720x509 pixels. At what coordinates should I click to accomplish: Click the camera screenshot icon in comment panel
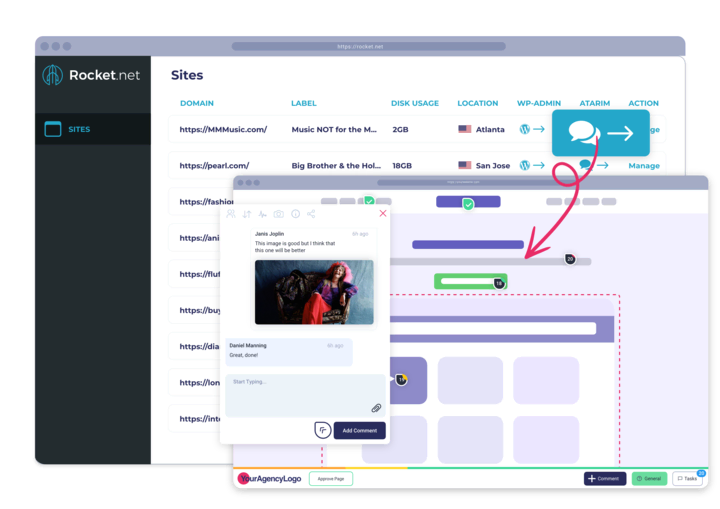279,214
